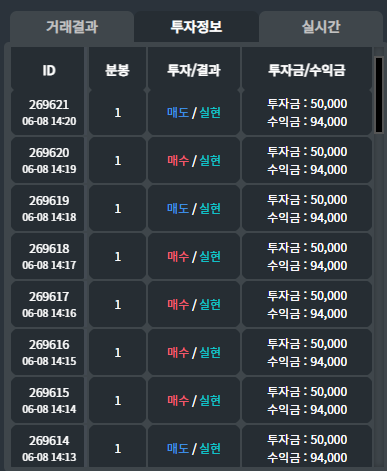Click the 매수 / 실현 result for 269618
The width and height of the screenshot is (387, 471).
pos(194,257)
